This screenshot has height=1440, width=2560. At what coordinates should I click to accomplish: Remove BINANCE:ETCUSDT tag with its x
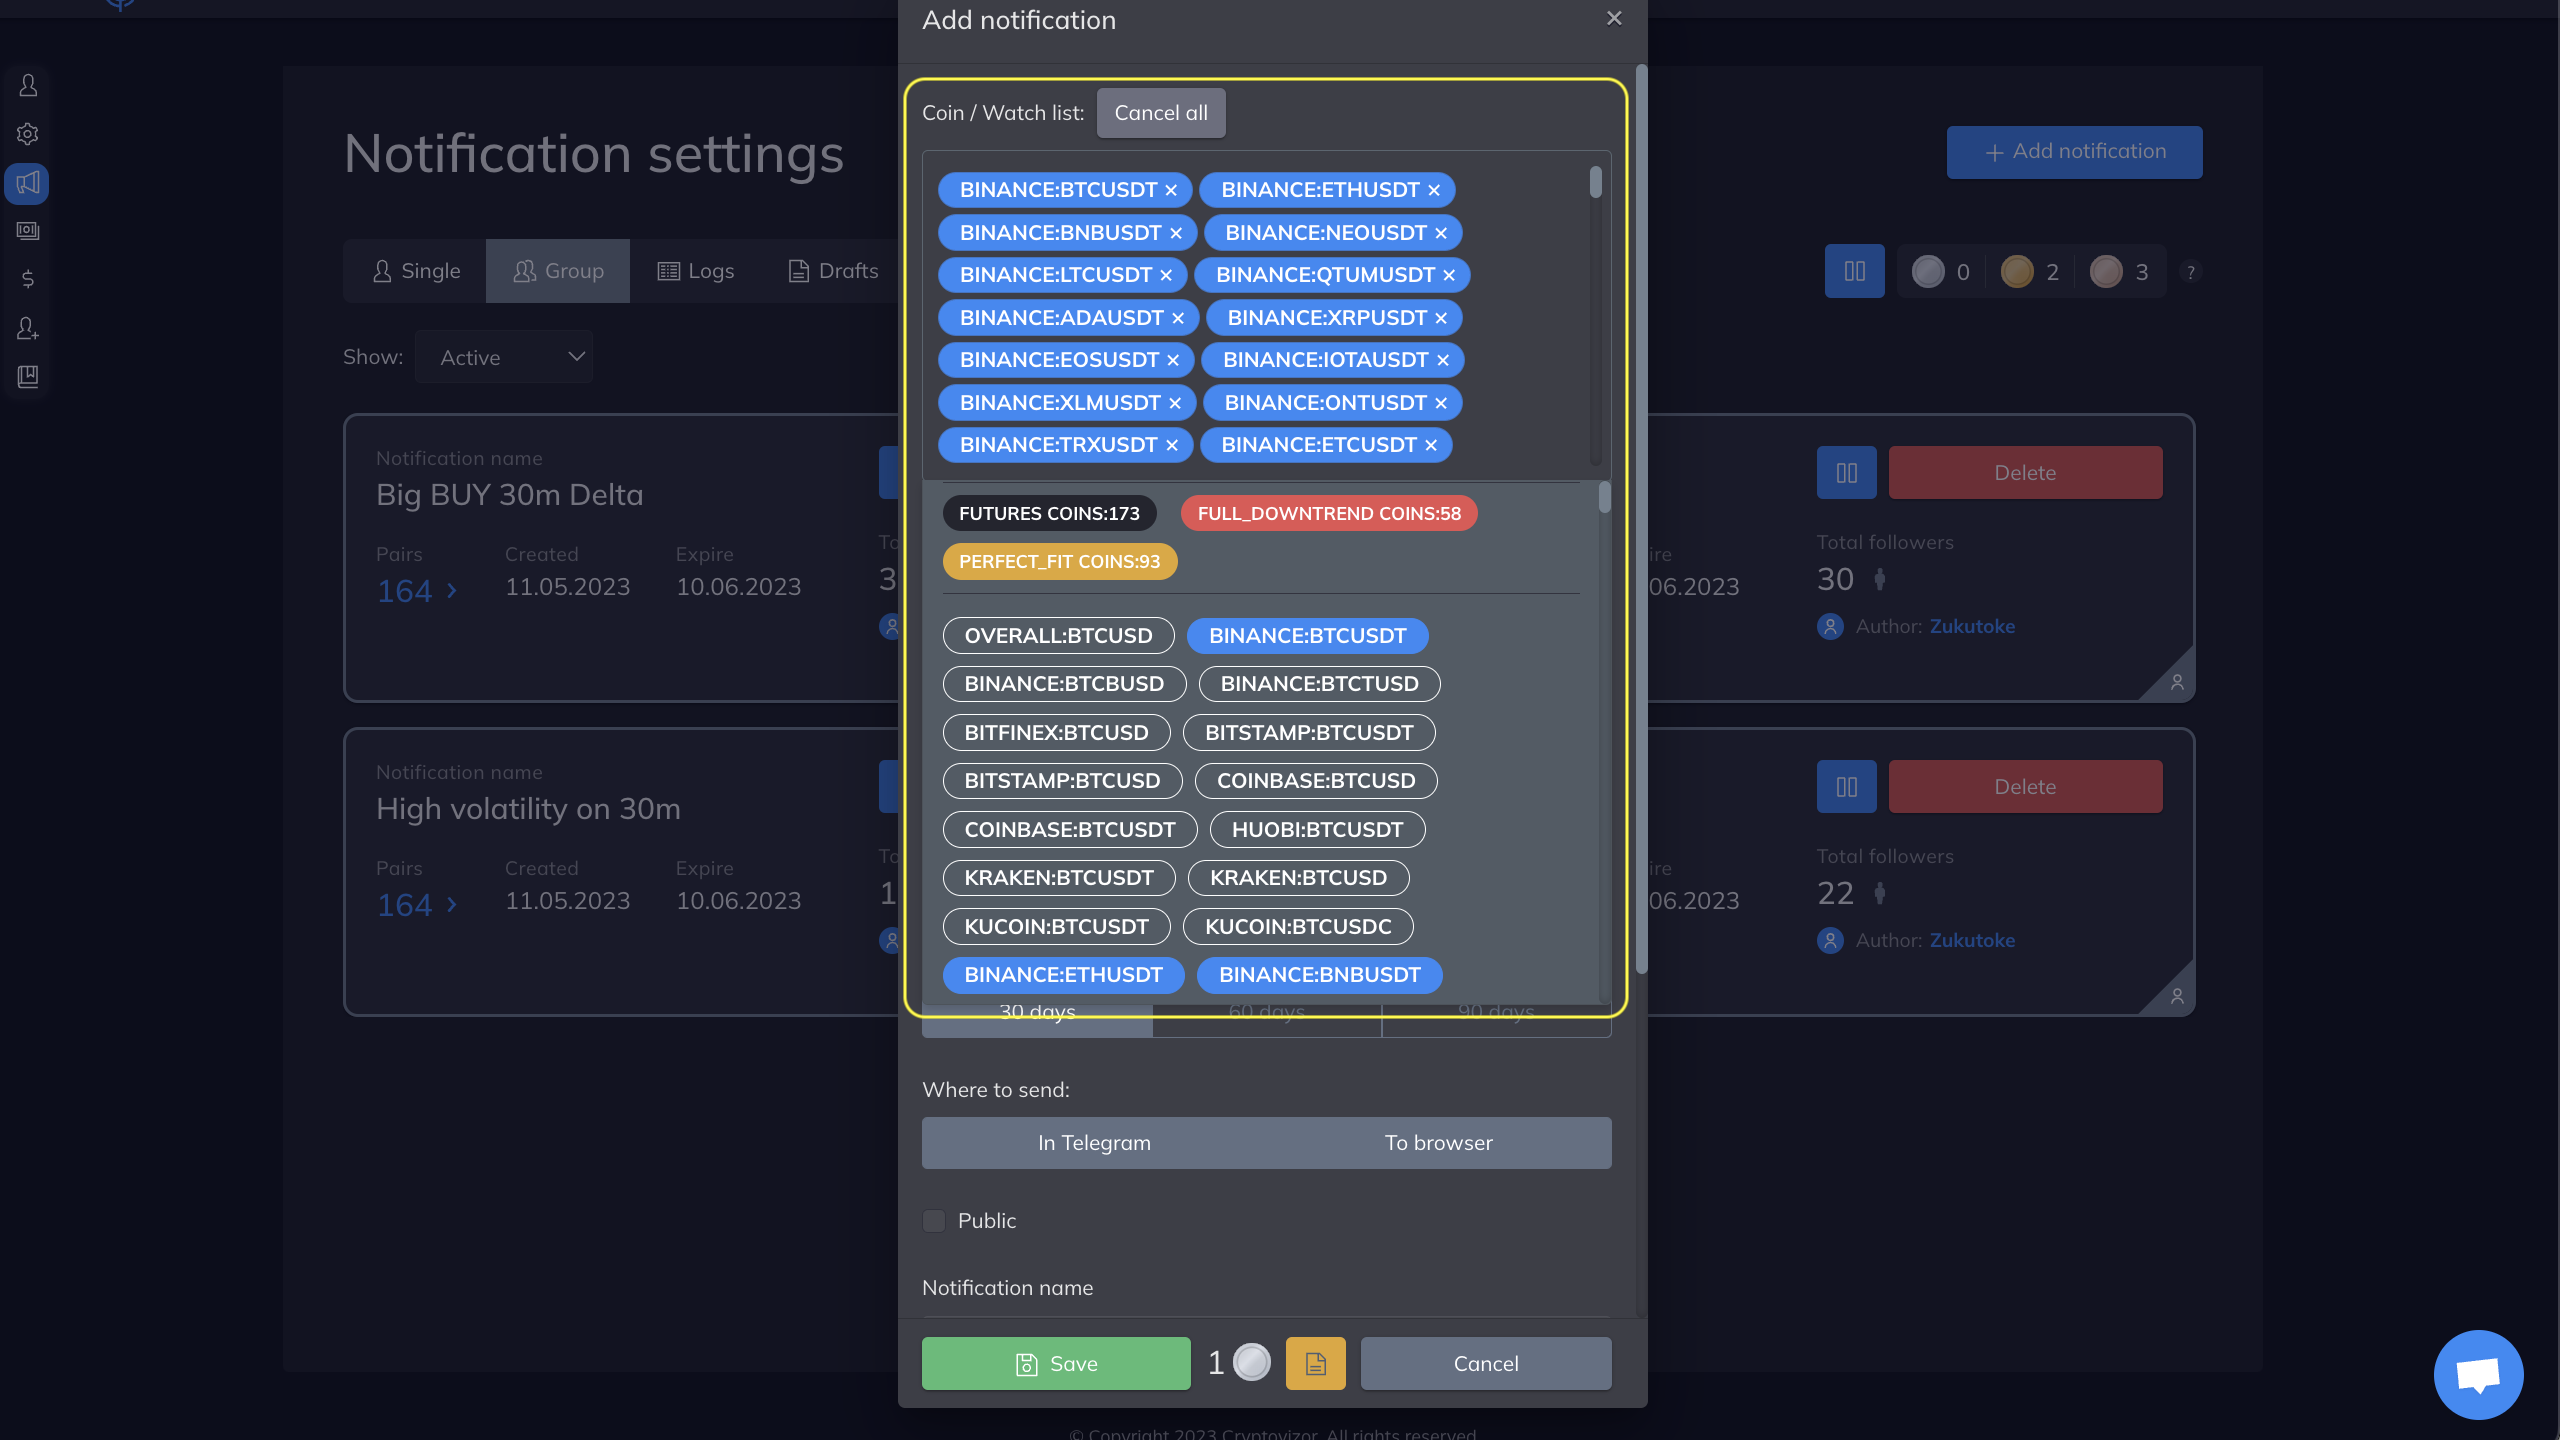(x=1431, y=445)
